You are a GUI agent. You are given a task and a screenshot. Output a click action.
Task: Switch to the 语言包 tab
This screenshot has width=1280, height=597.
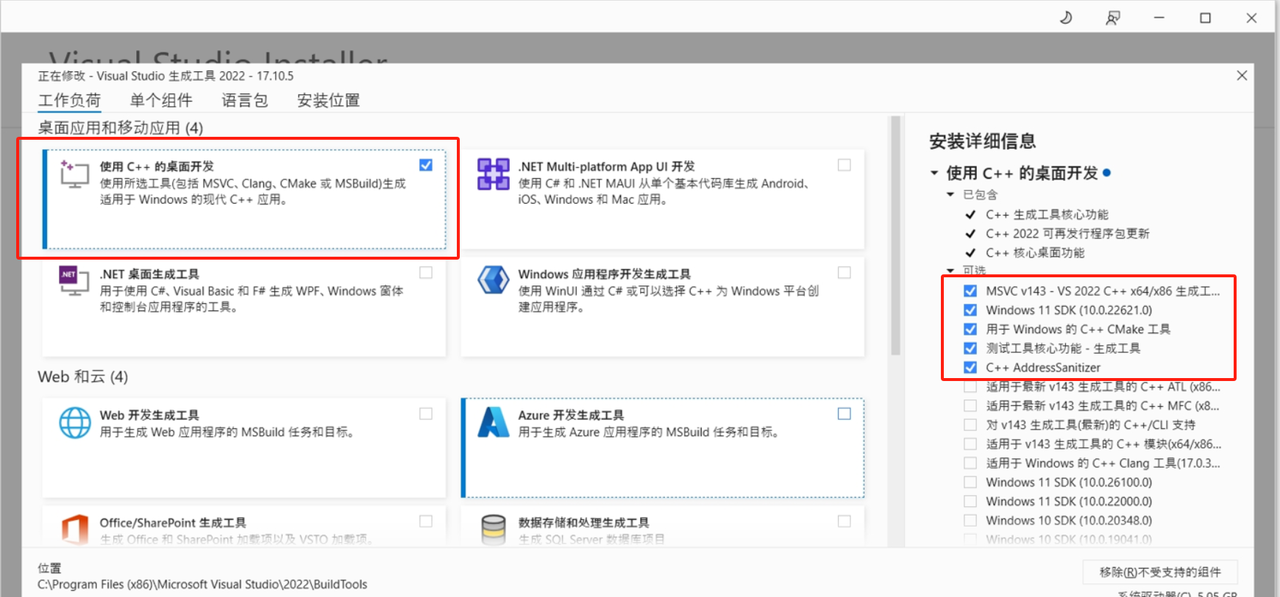(x=245, y=101)
